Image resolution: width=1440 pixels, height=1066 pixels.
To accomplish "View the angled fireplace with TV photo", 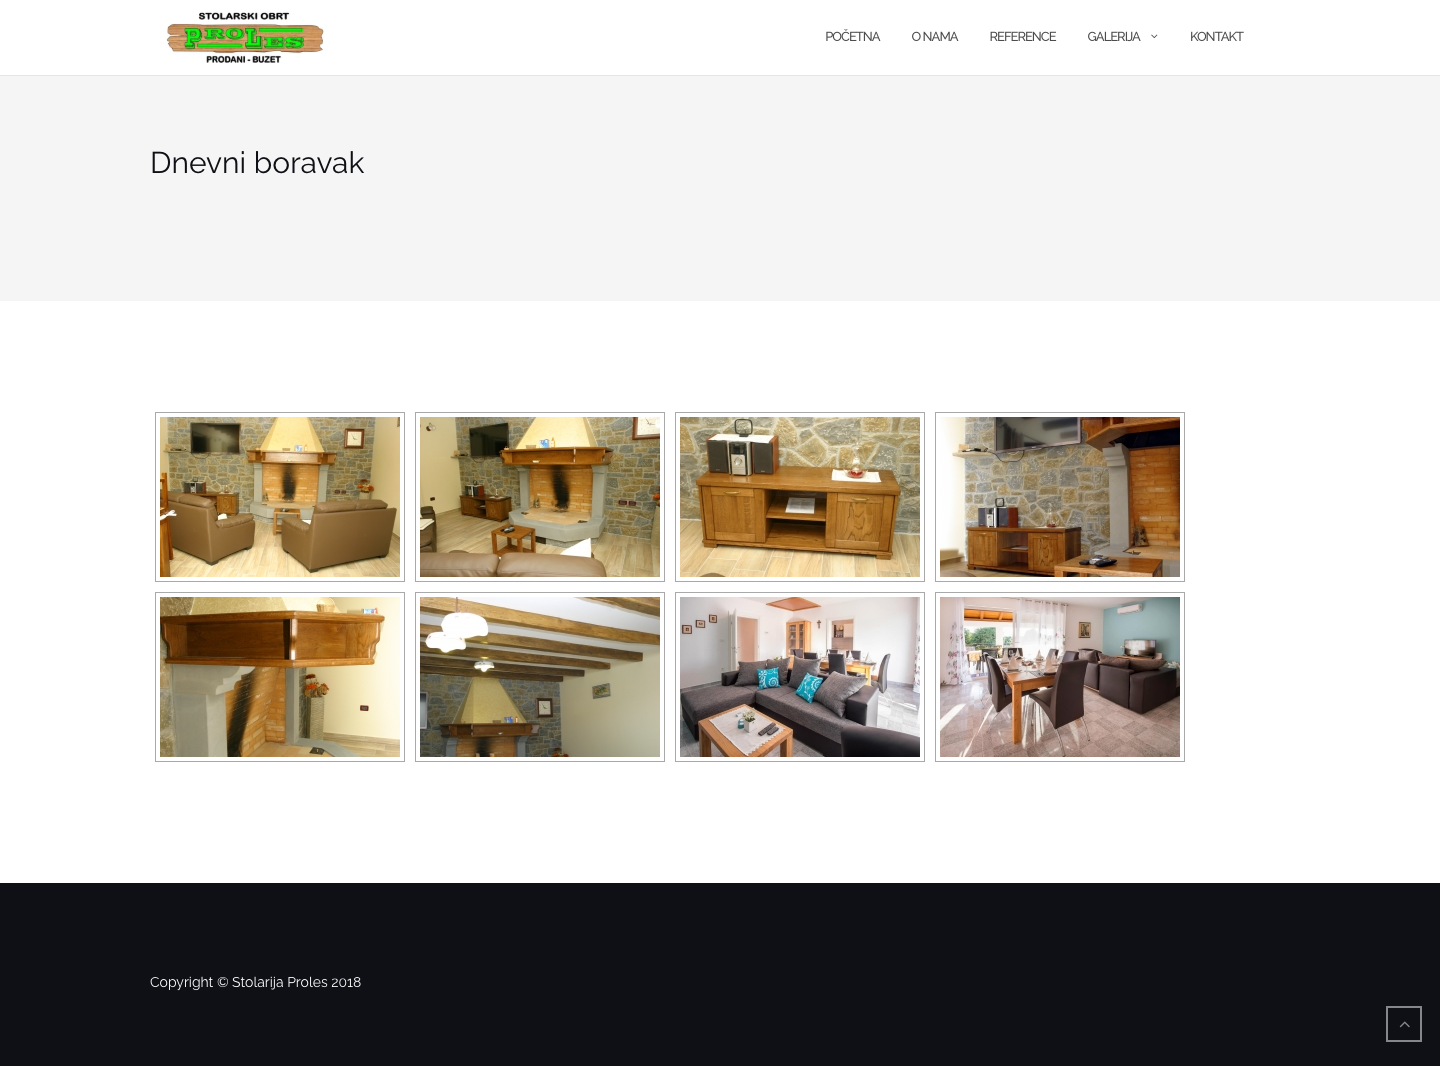I will point(540,497).
